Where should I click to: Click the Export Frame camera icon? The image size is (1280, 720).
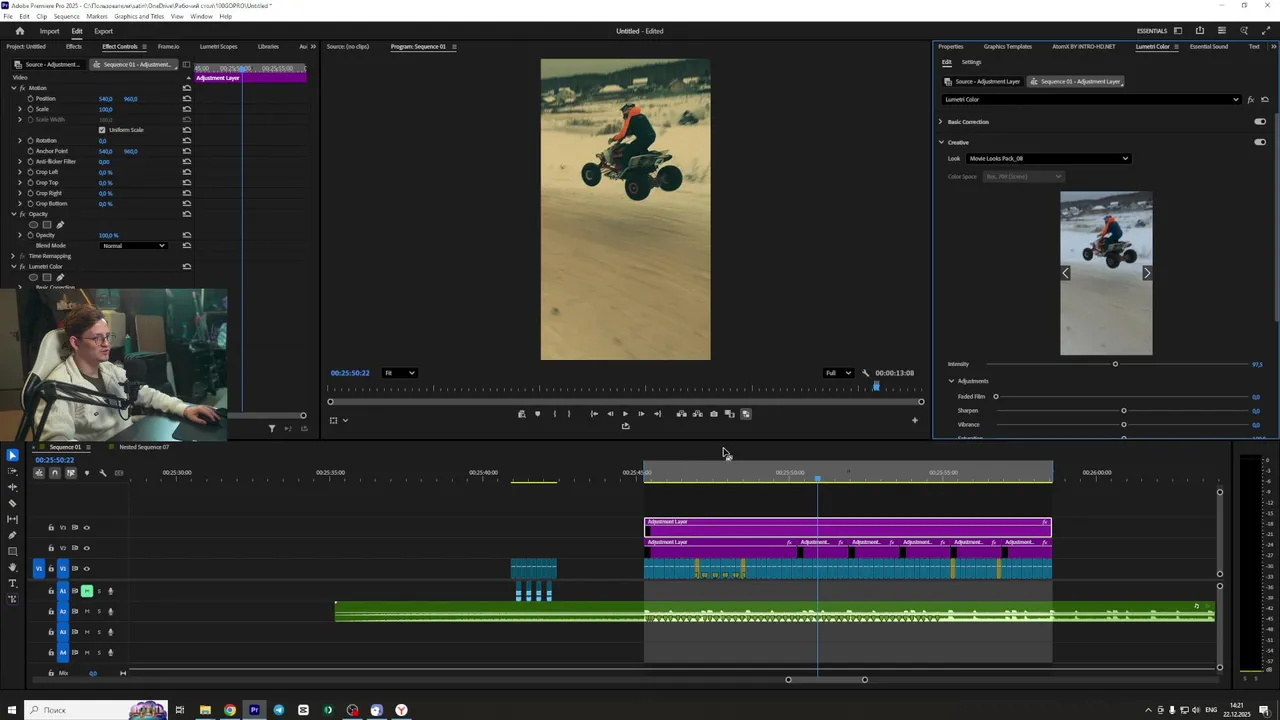[713, 414]
